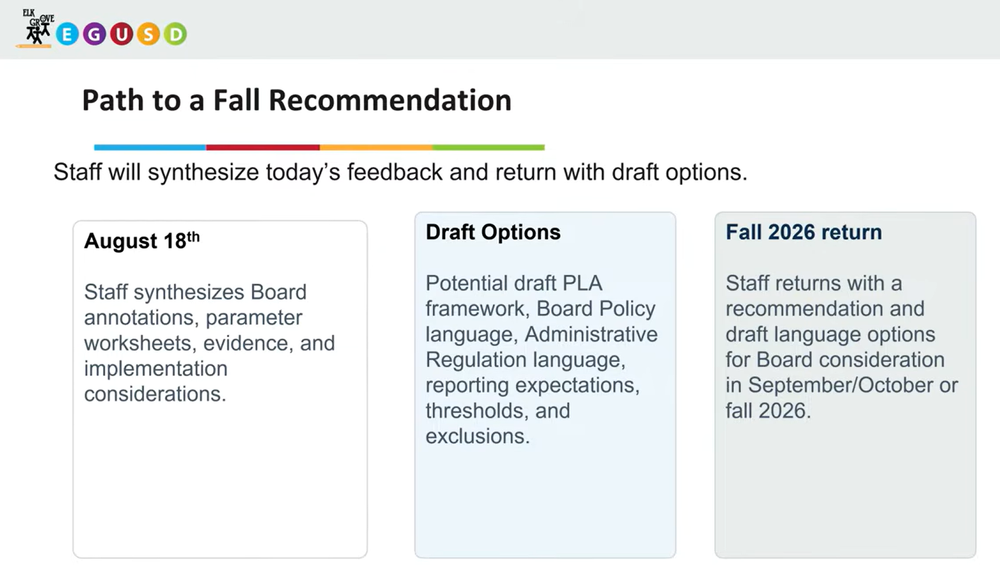Select the Path to a Fall Recommendation title

pyautogui.click(x=297, y=100)
